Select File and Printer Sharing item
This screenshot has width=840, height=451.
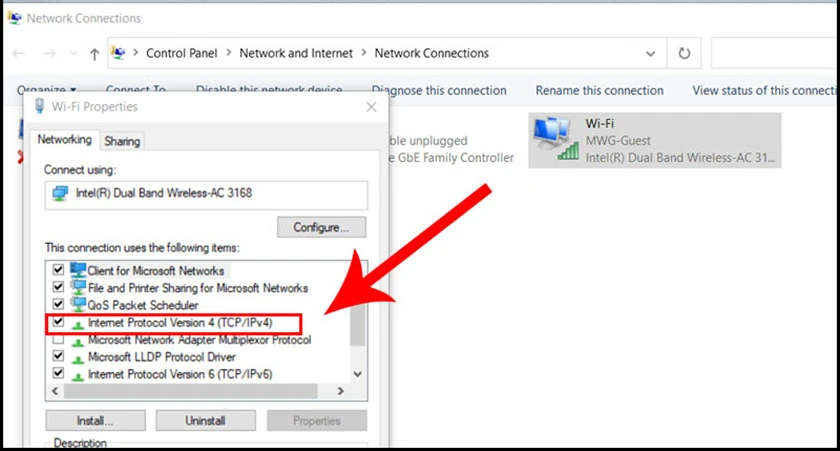198,288
